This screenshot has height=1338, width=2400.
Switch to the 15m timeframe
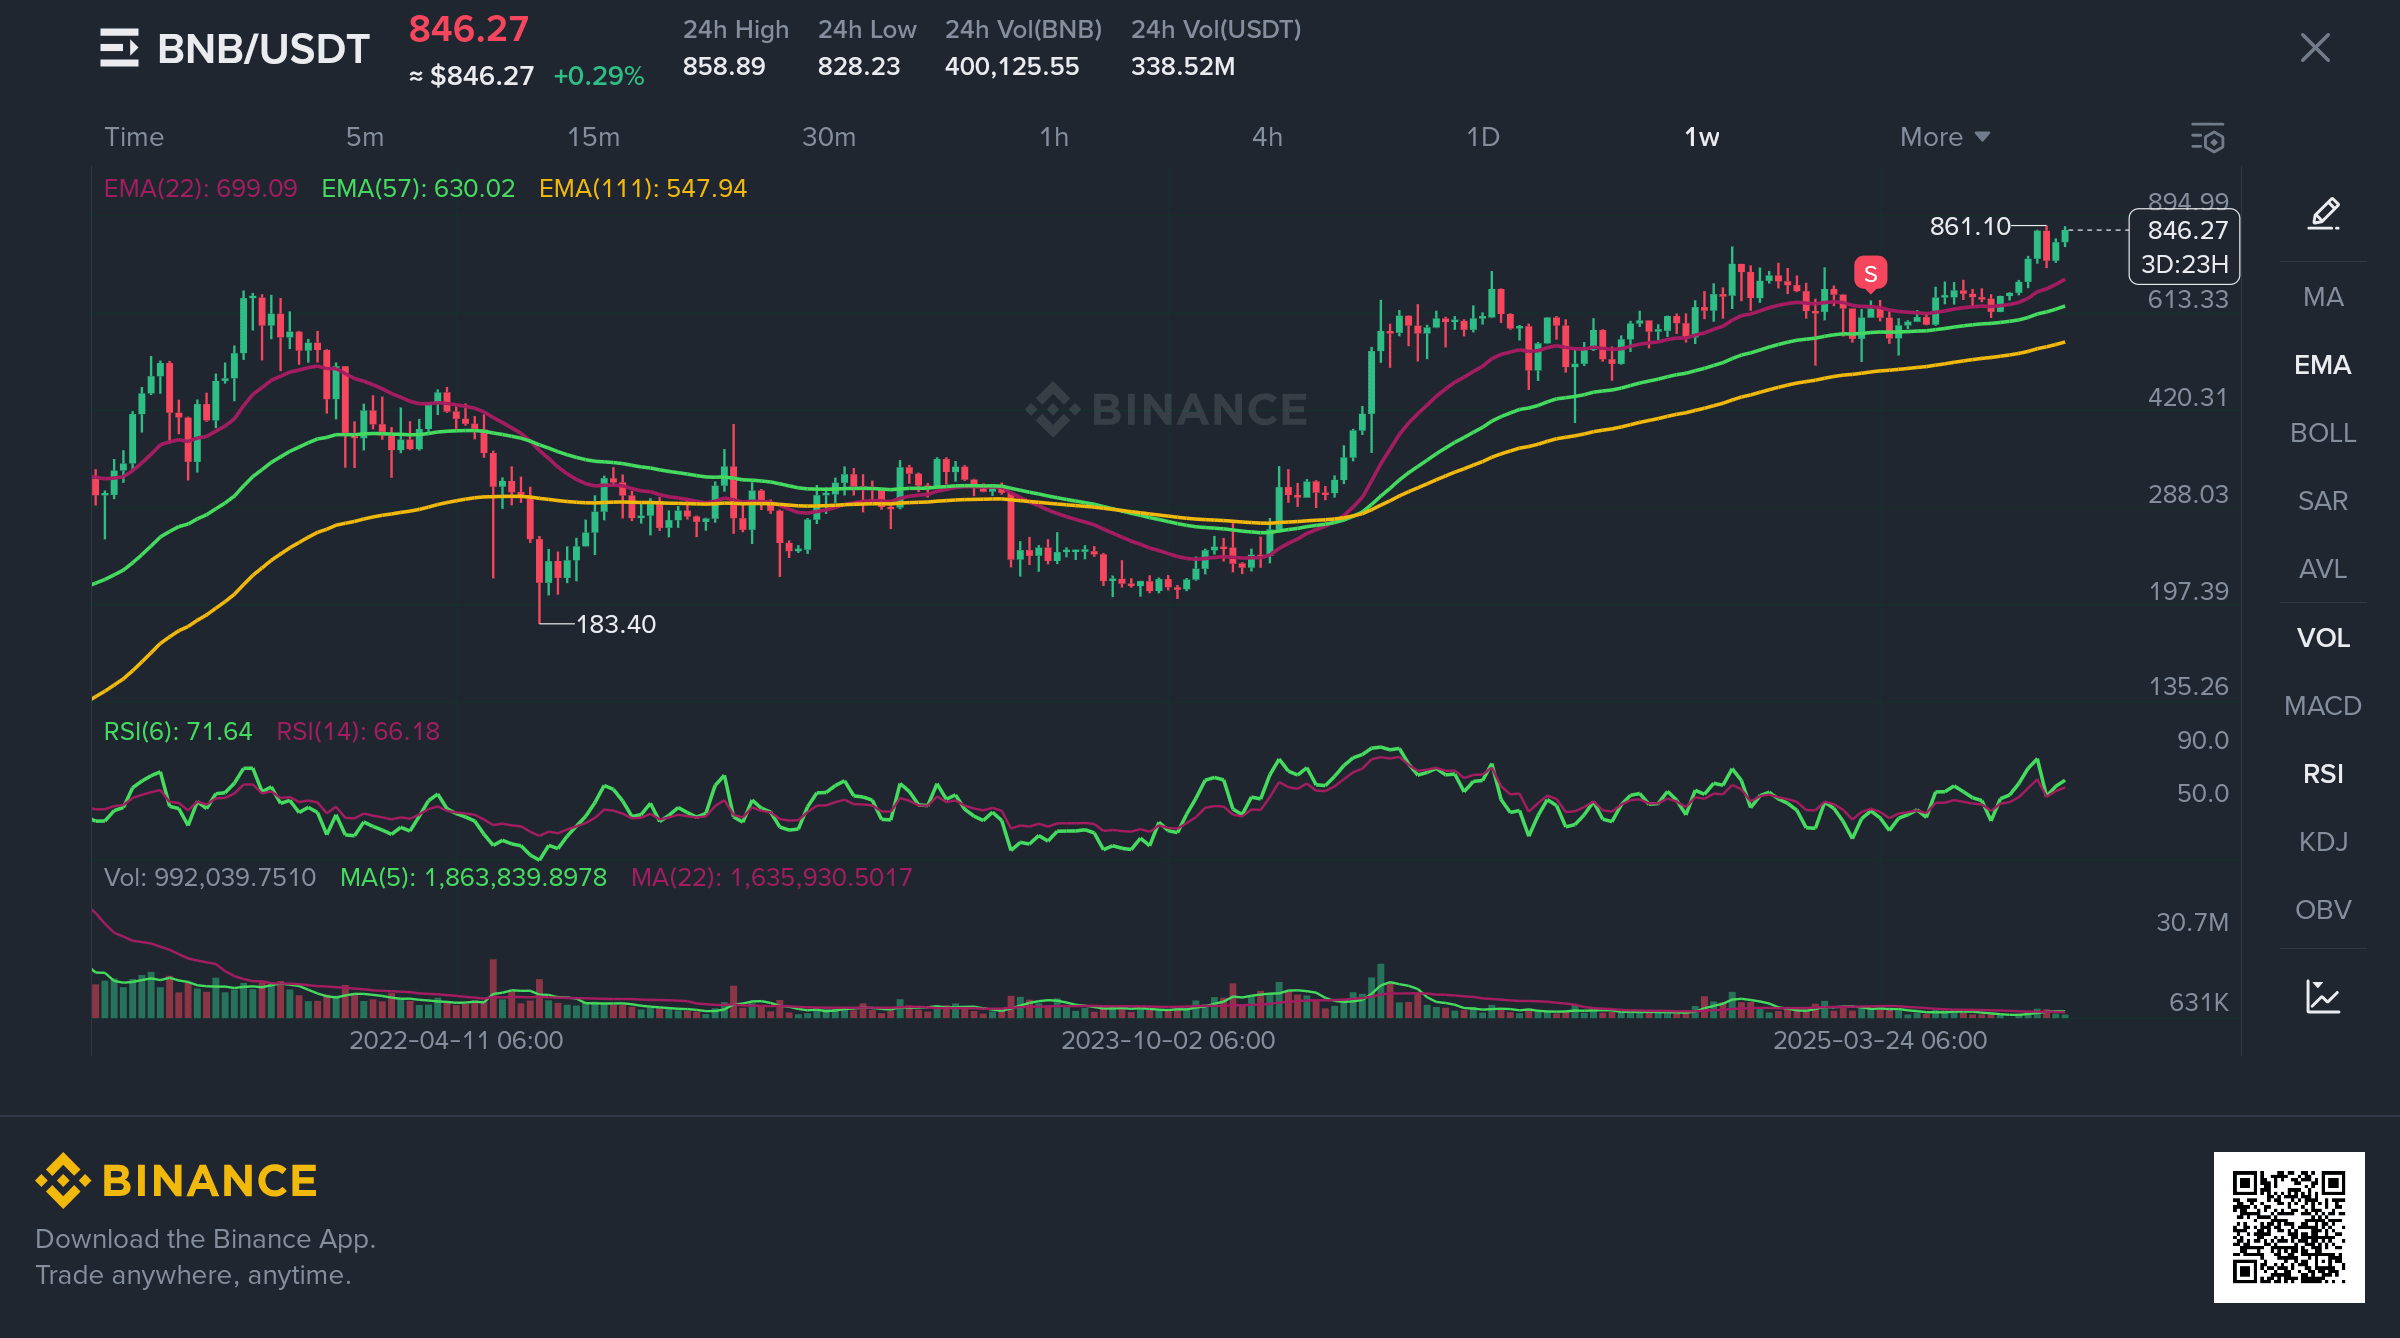[594, 137]
